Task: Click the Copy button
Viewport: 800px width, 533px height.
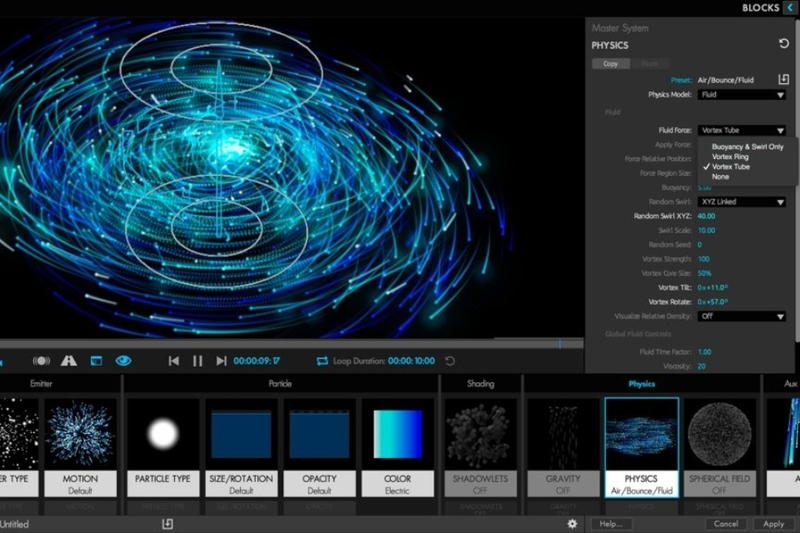Action: click(x=611, y=64)
